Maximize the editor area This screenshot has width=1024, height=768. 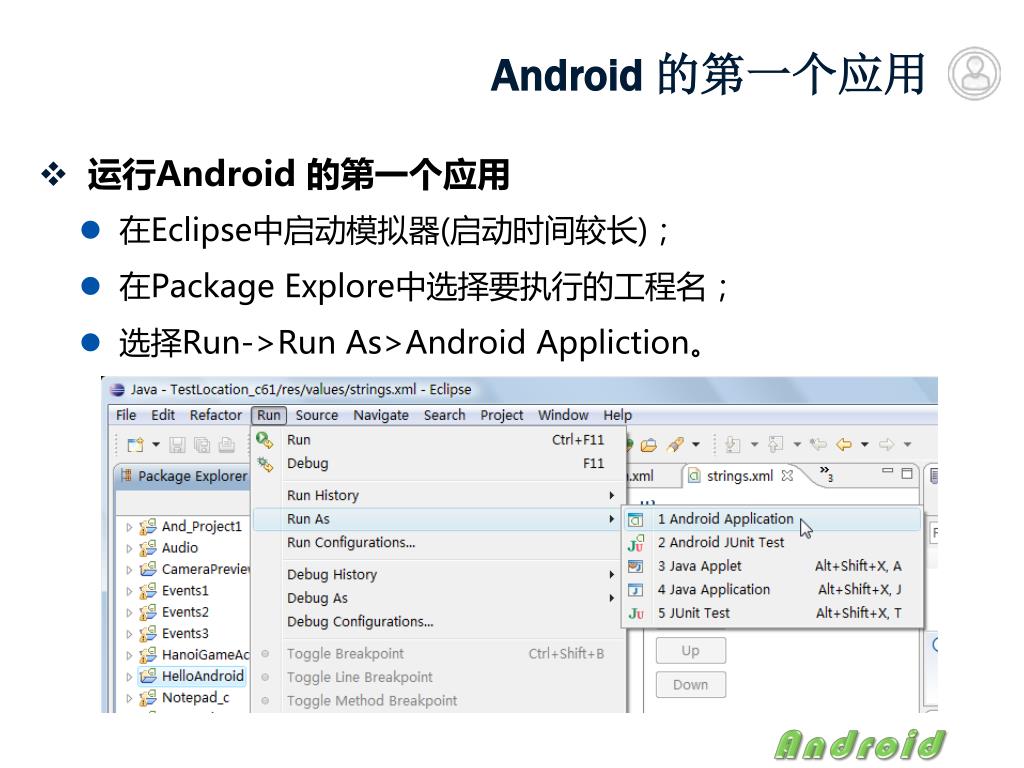907,473
